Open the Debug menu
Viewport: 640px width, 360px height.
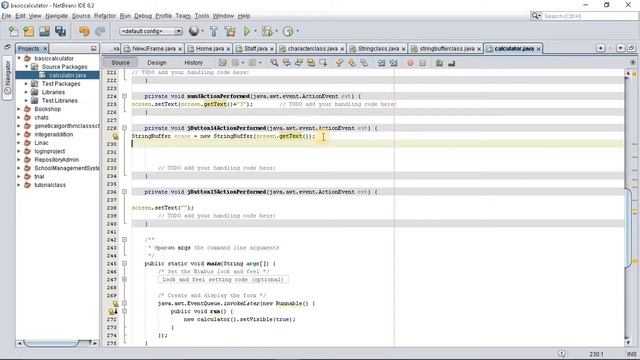tap(143, 16)
